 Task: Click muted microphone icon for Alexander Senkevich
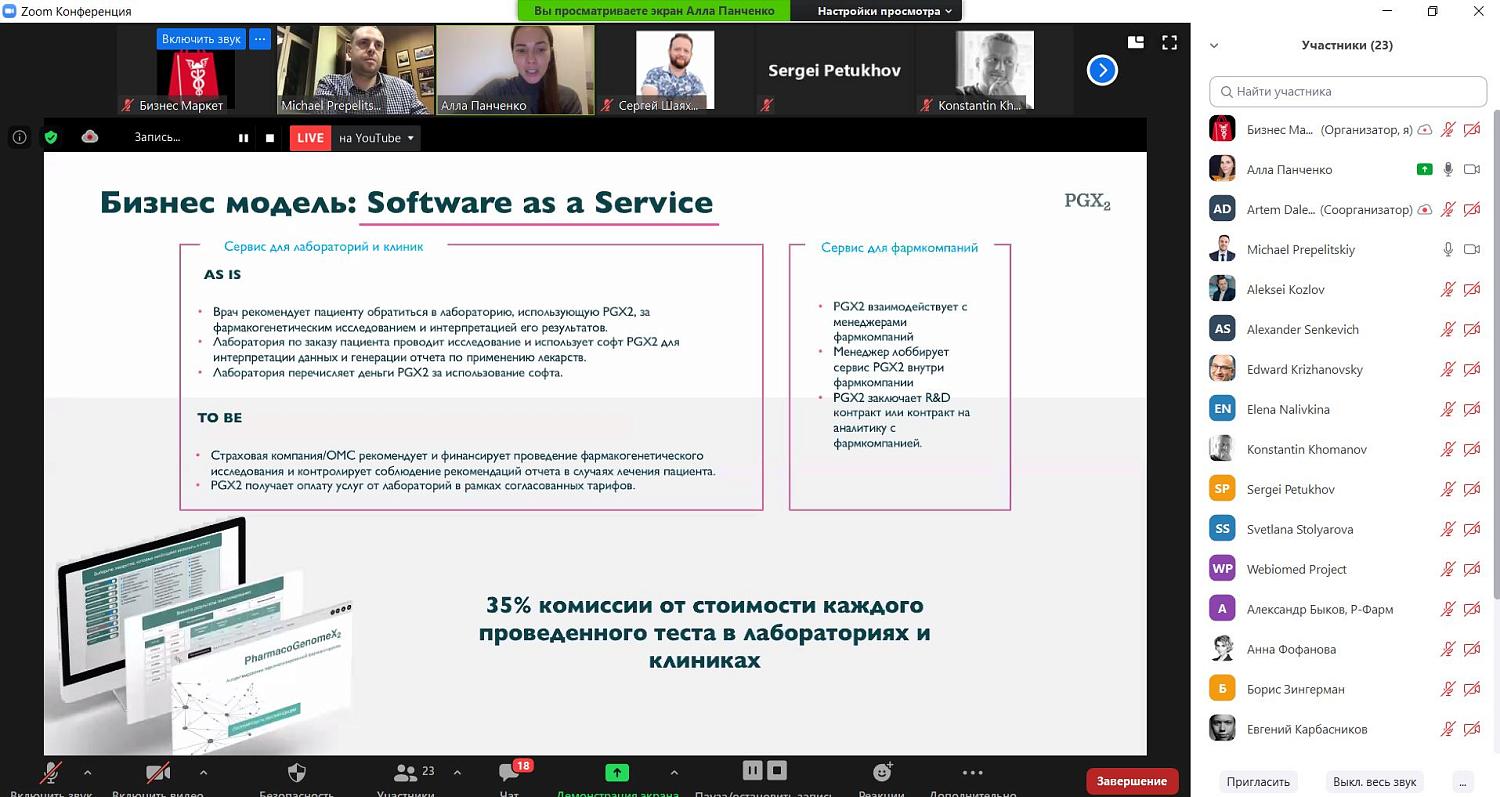click(x=1447, y=329)
